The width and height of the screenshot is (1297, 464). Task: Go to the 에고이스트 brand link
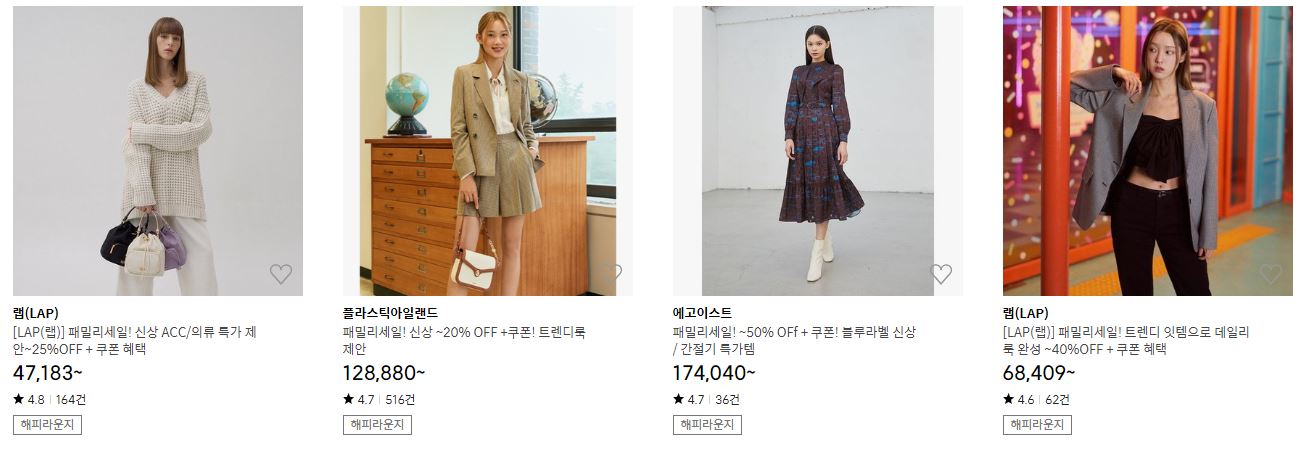tap(702, 313)
